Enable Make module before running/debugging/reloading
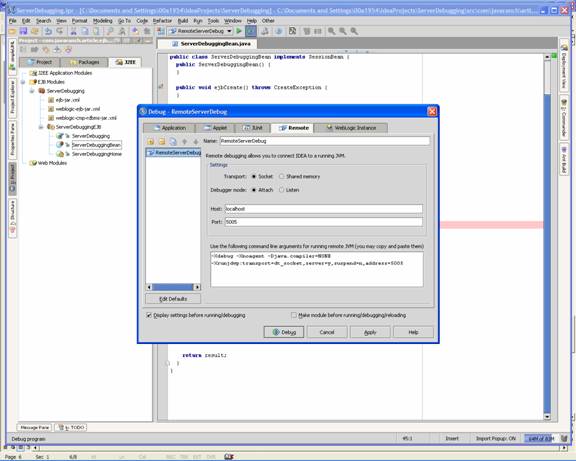 tap(294, 315)
